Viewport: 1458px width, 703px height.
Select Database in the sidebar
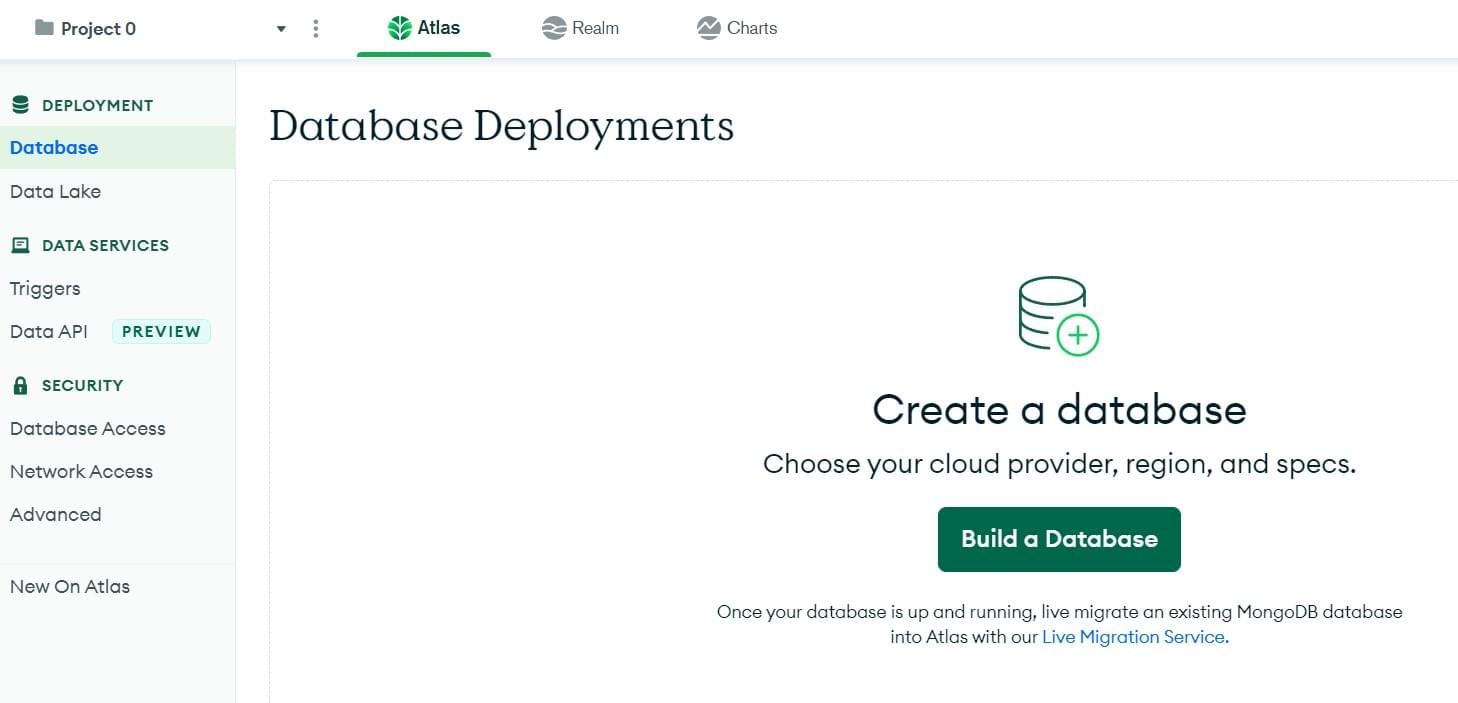117,147
